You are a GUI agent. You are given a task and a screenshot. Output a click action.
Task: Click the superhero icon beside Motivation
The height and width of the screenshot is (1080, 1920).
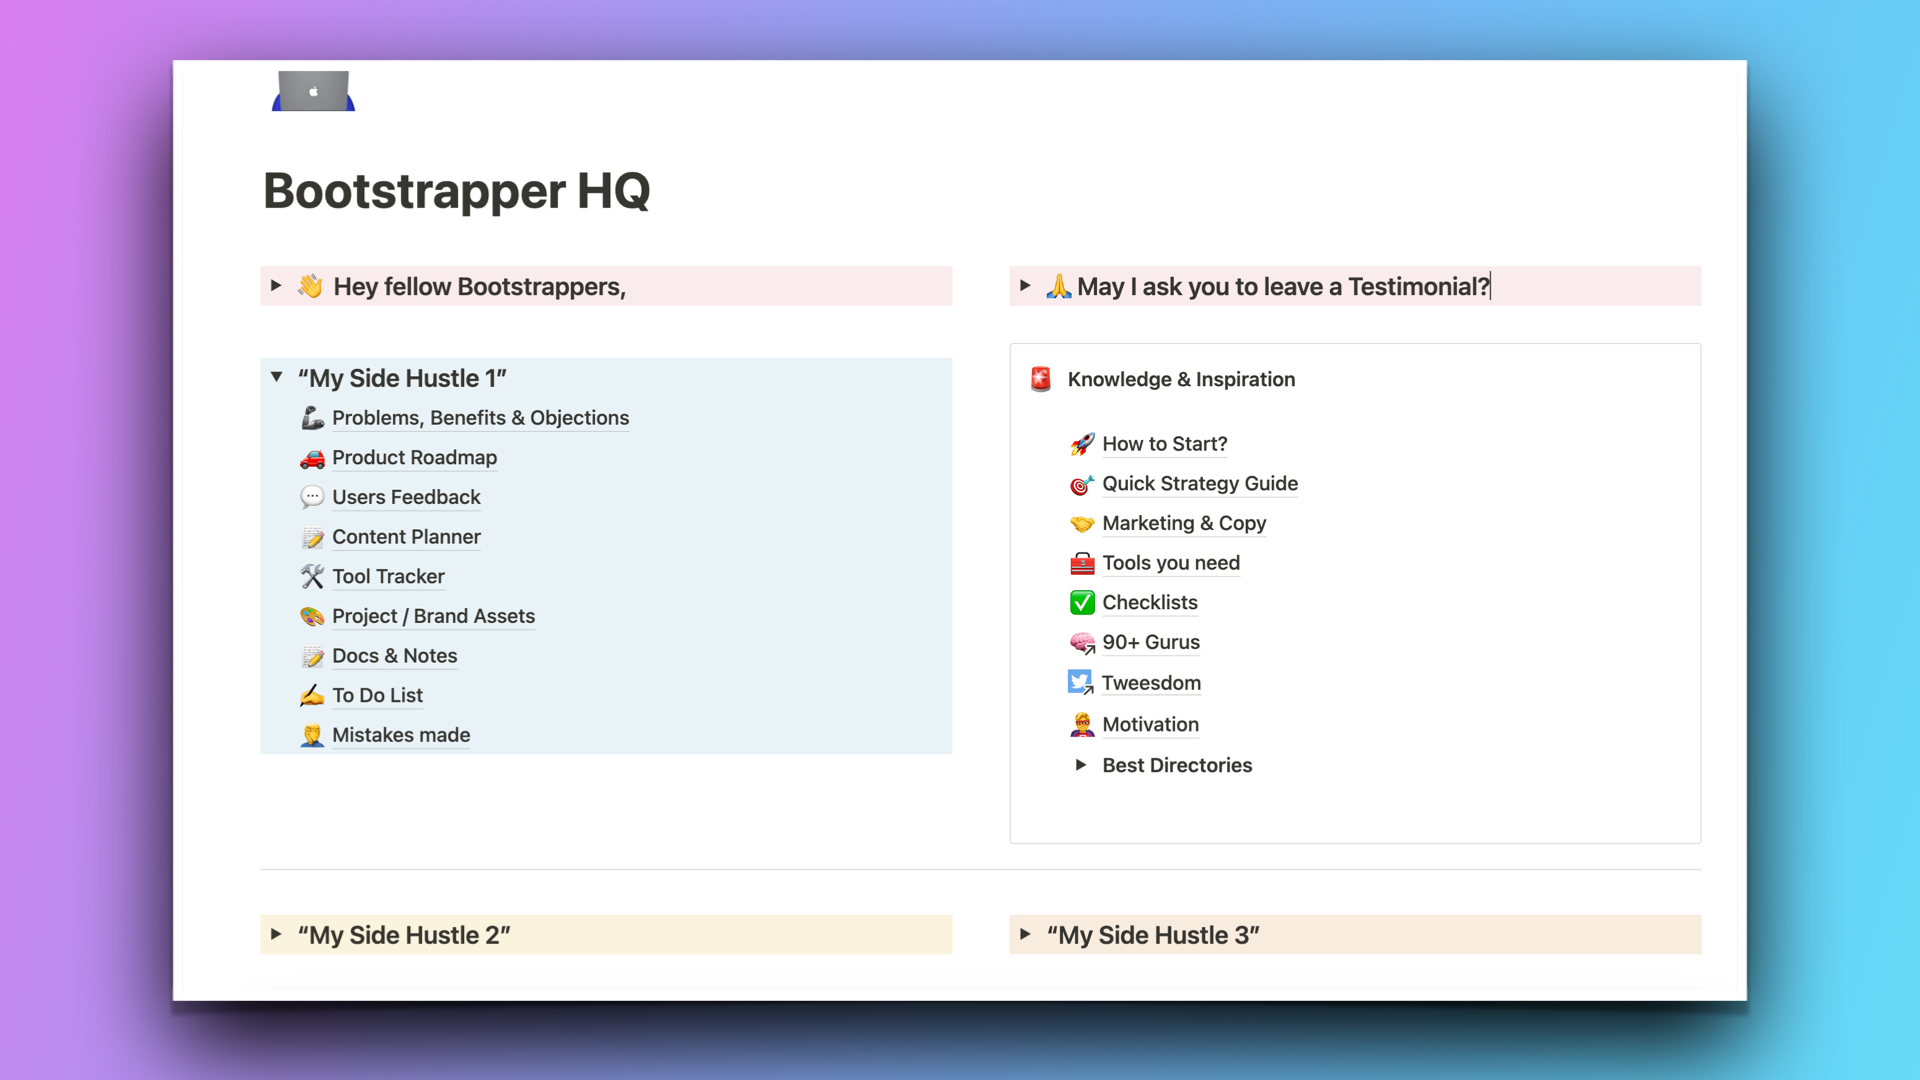(1082, 725)
